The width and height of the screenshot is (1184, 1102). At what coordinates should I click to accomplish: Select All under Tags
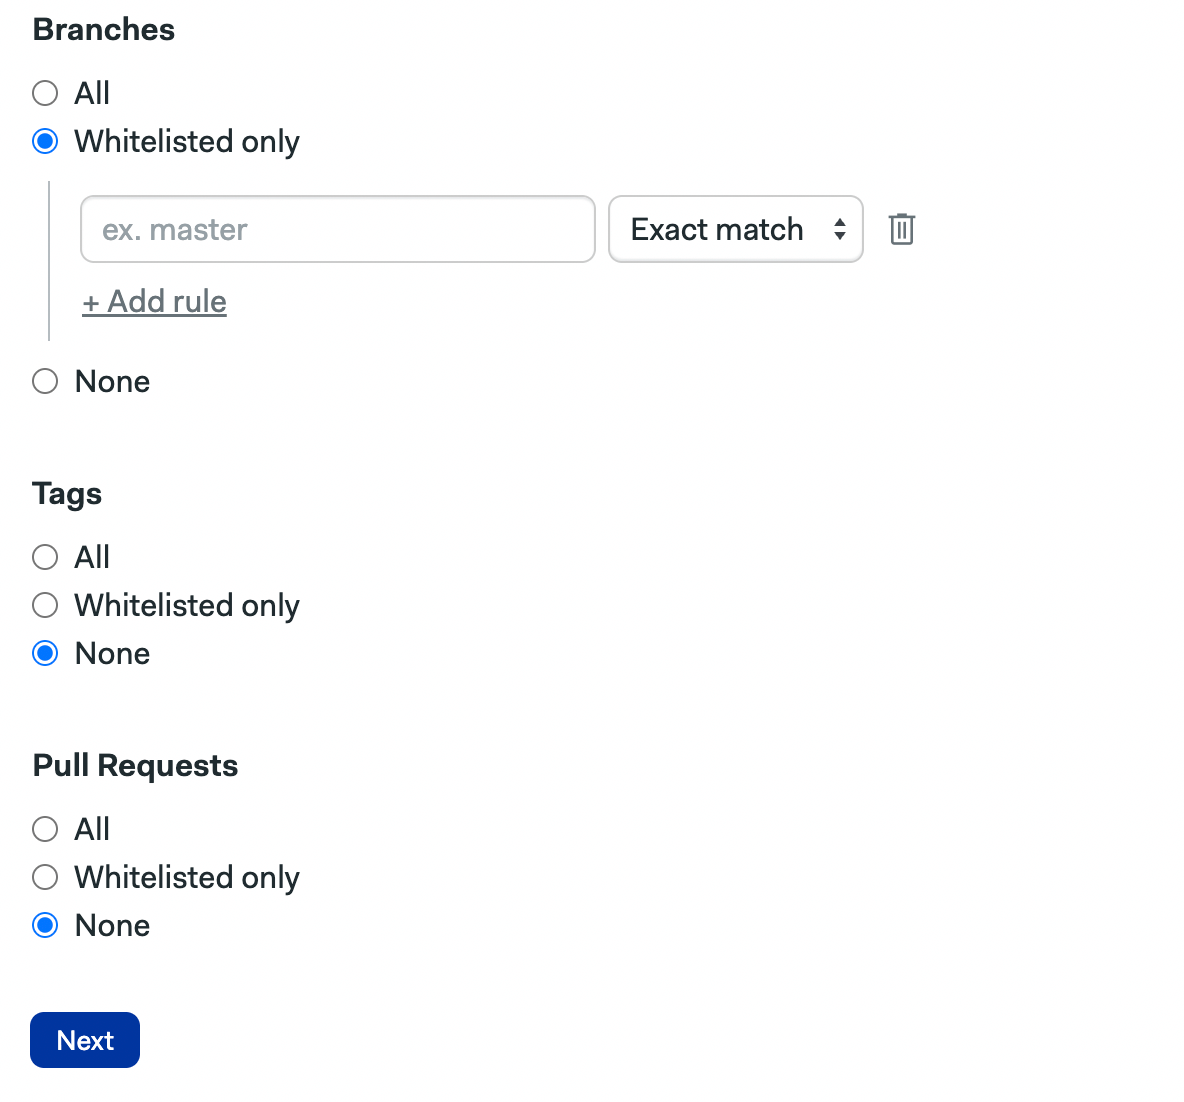[x=44, y=557]
